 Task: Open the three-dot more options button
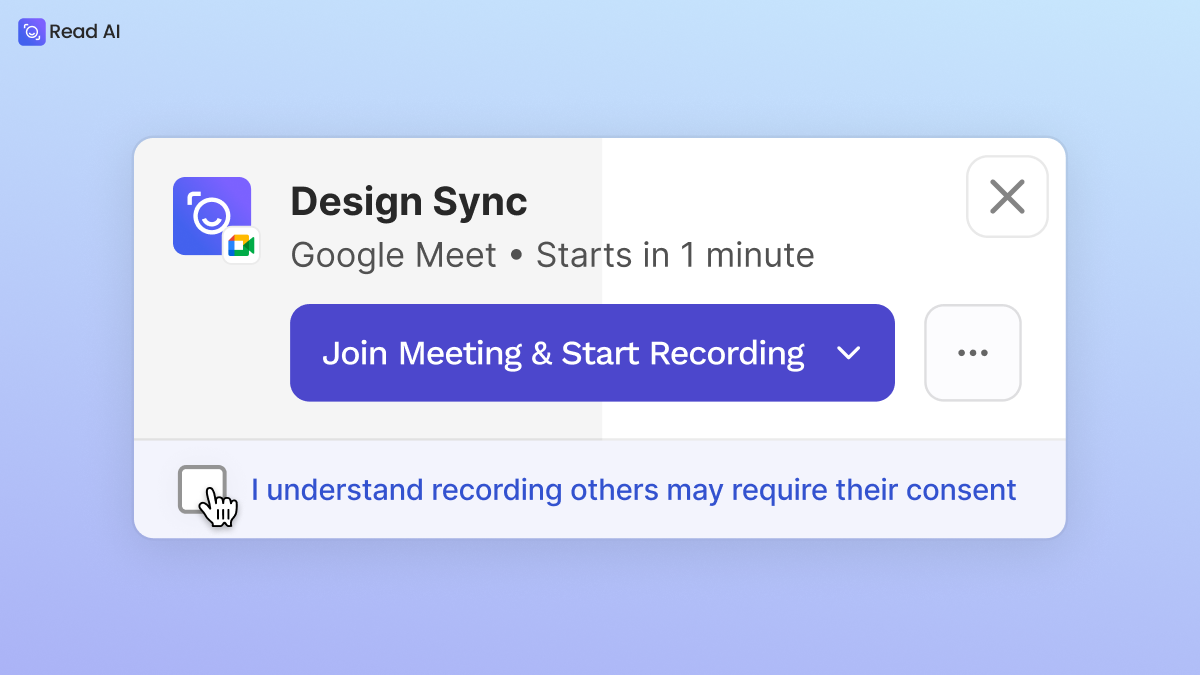973,353
